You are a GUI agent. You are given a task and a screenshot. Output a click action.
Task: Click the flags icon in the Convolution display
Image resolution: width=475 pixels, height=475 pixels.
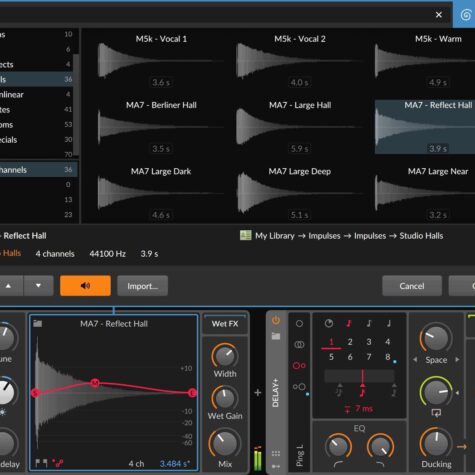[42, 463]
